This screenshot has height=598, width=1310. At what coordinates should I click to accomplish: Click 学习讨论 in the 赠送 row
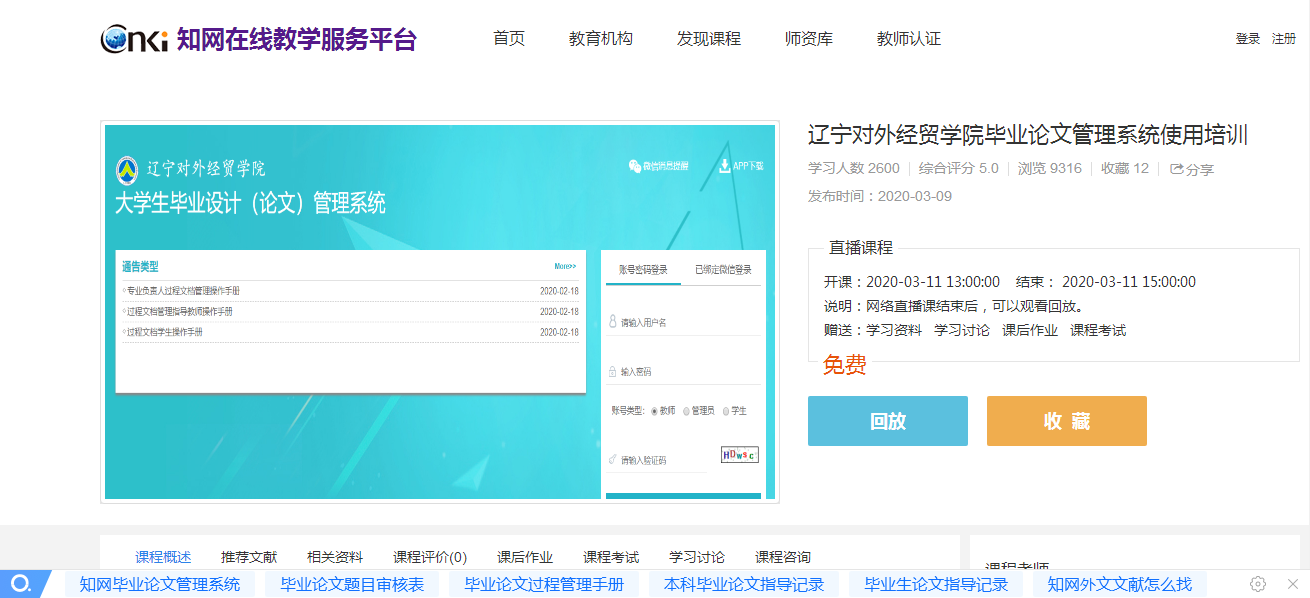pos(962,330)
